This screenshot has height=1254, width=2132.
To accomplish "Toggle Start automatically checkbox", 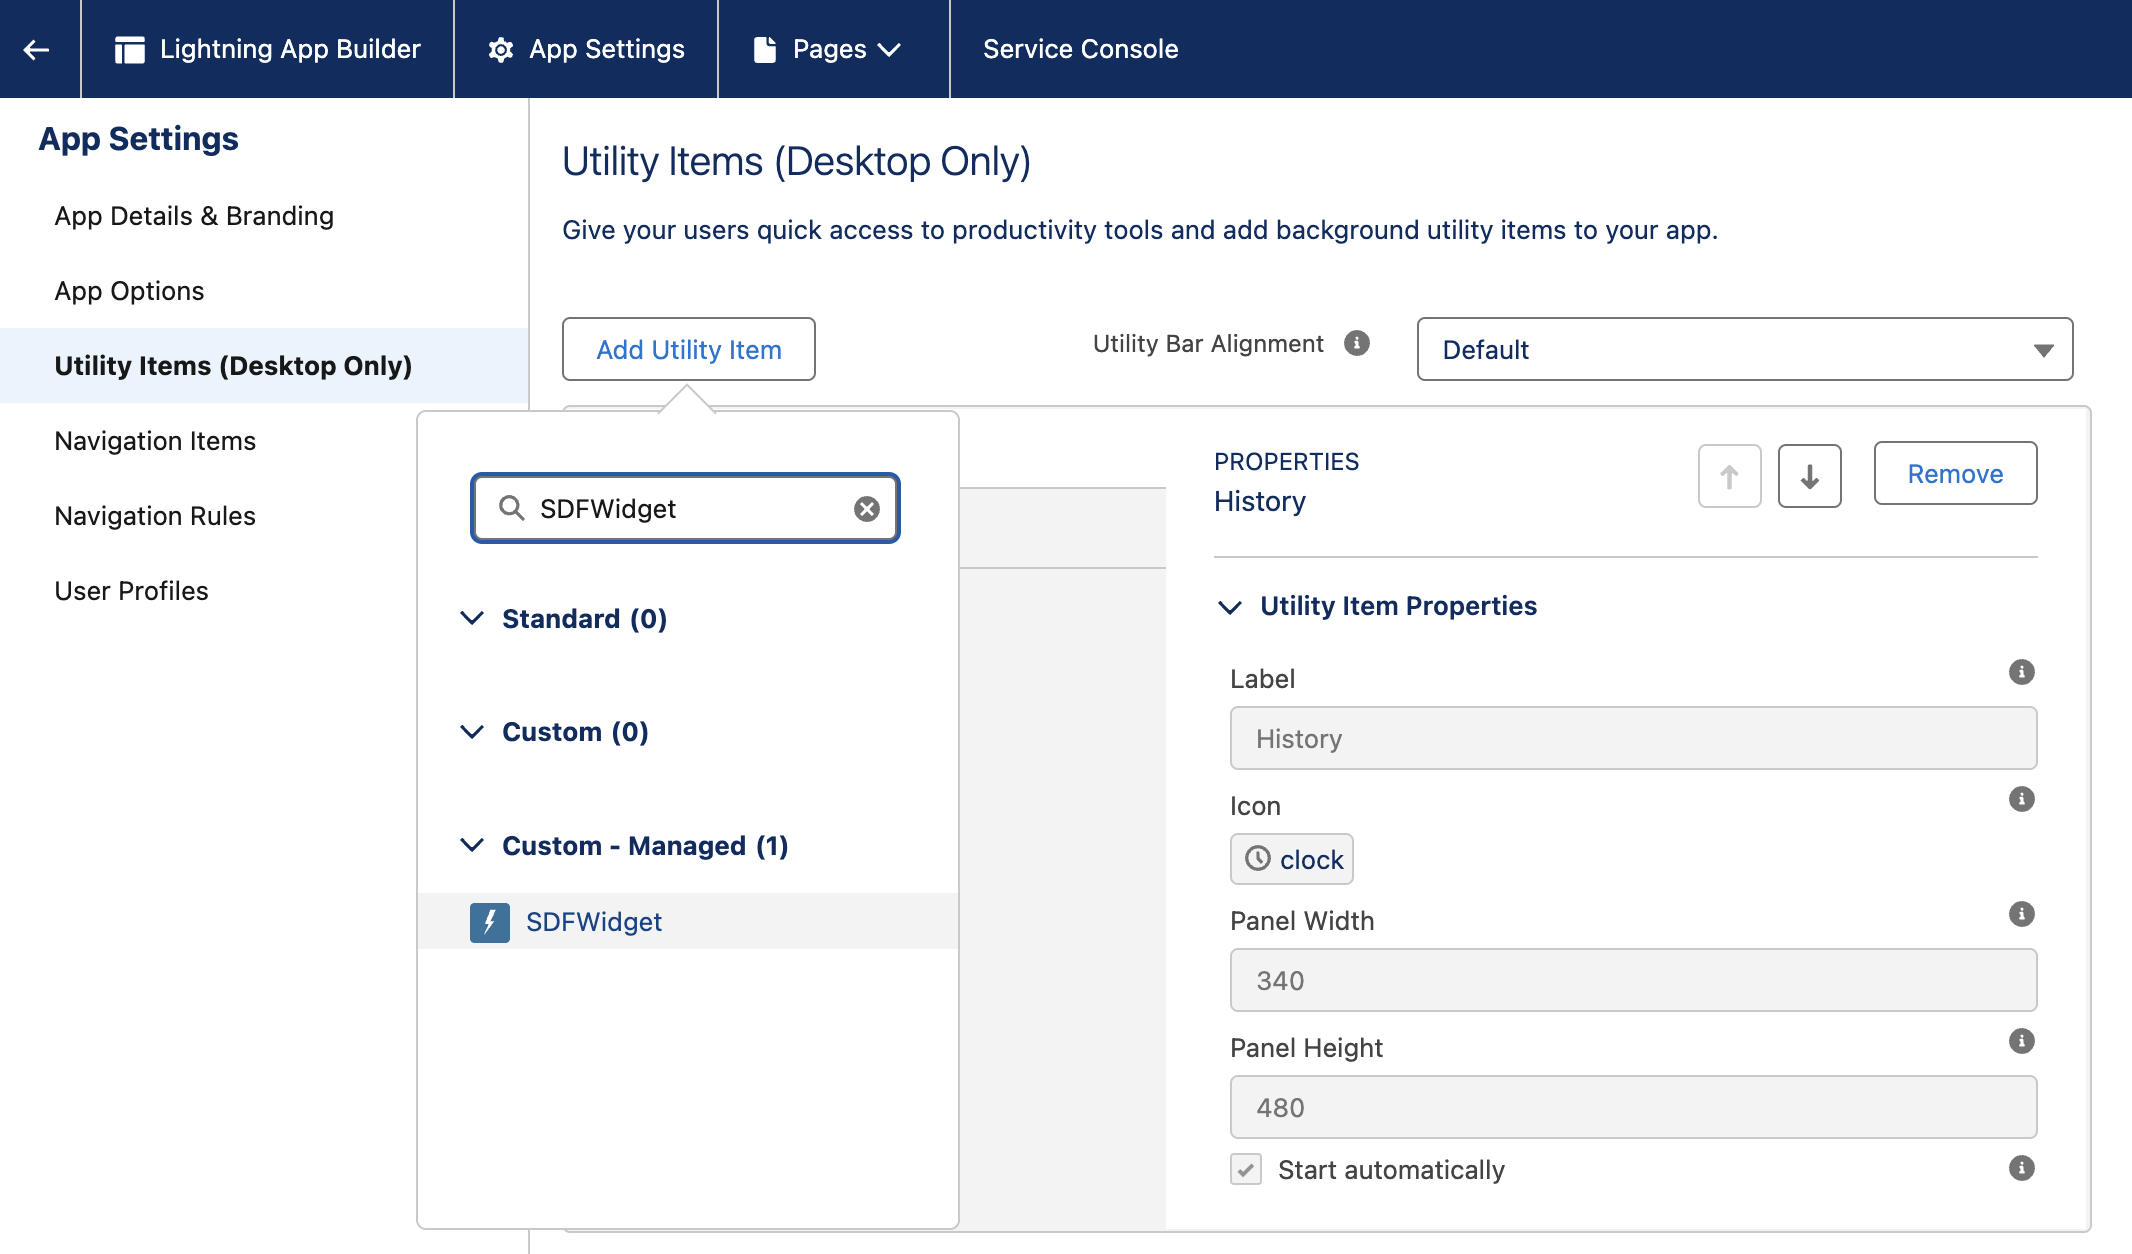I will coord(1246,1169).
